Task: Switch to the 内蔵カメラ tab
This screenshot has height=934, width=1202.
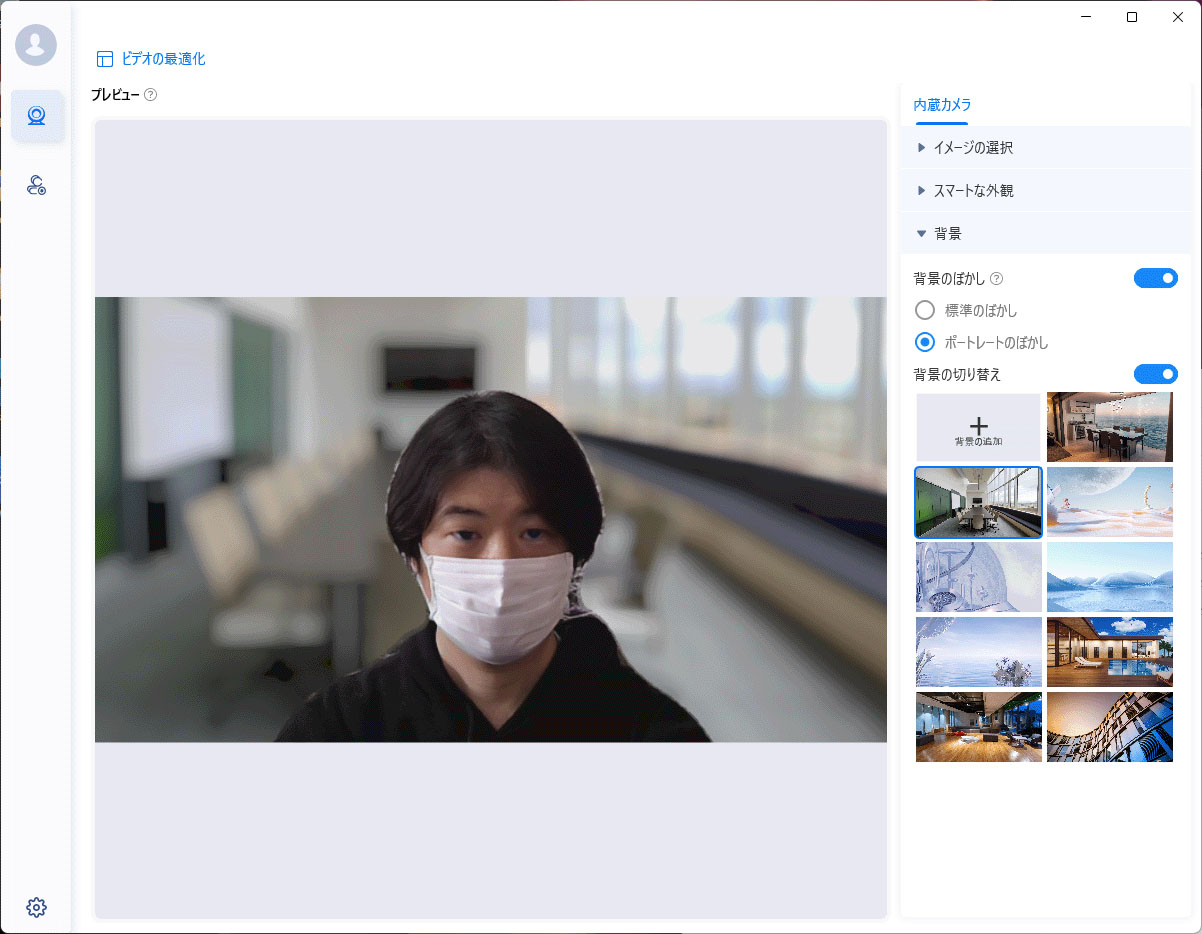Action: [x=942, y=103]
